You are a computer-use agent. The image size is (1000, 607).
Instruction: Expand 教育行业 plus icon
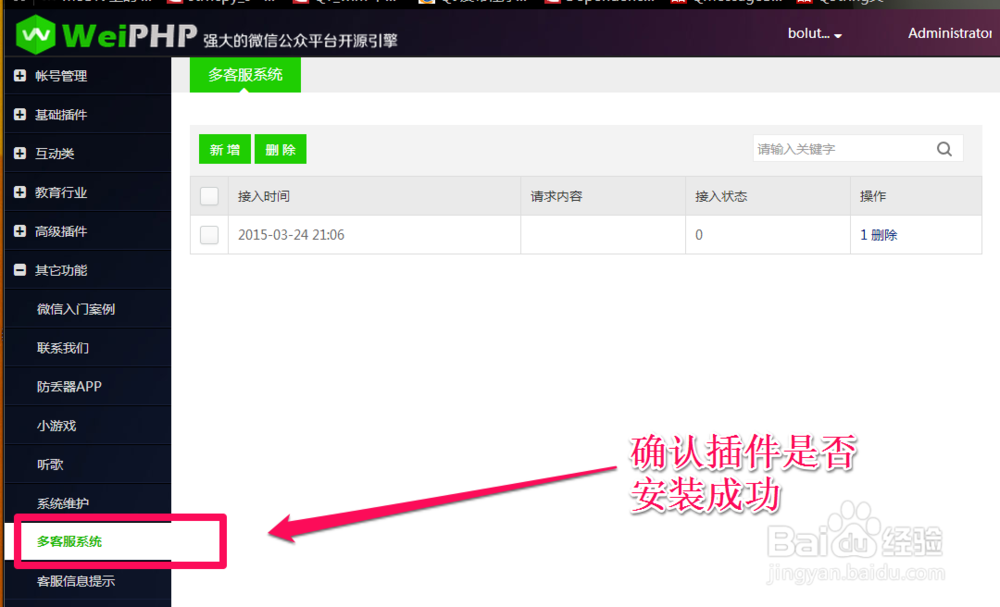point(20,192)
